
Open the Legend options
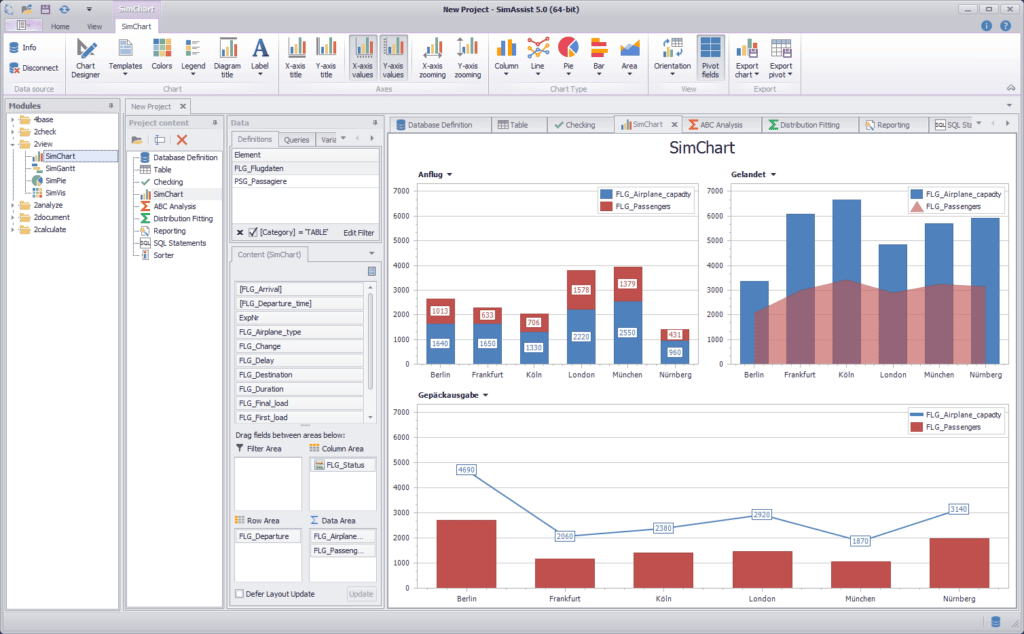click(193, 58)
